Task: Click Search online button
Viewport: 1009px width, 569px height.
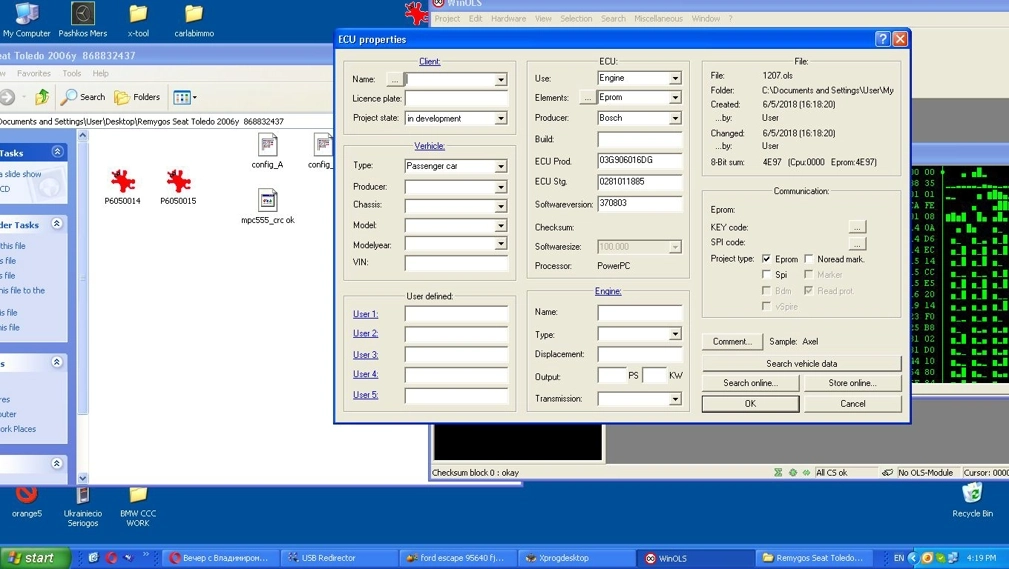Action: click(750, 383)
